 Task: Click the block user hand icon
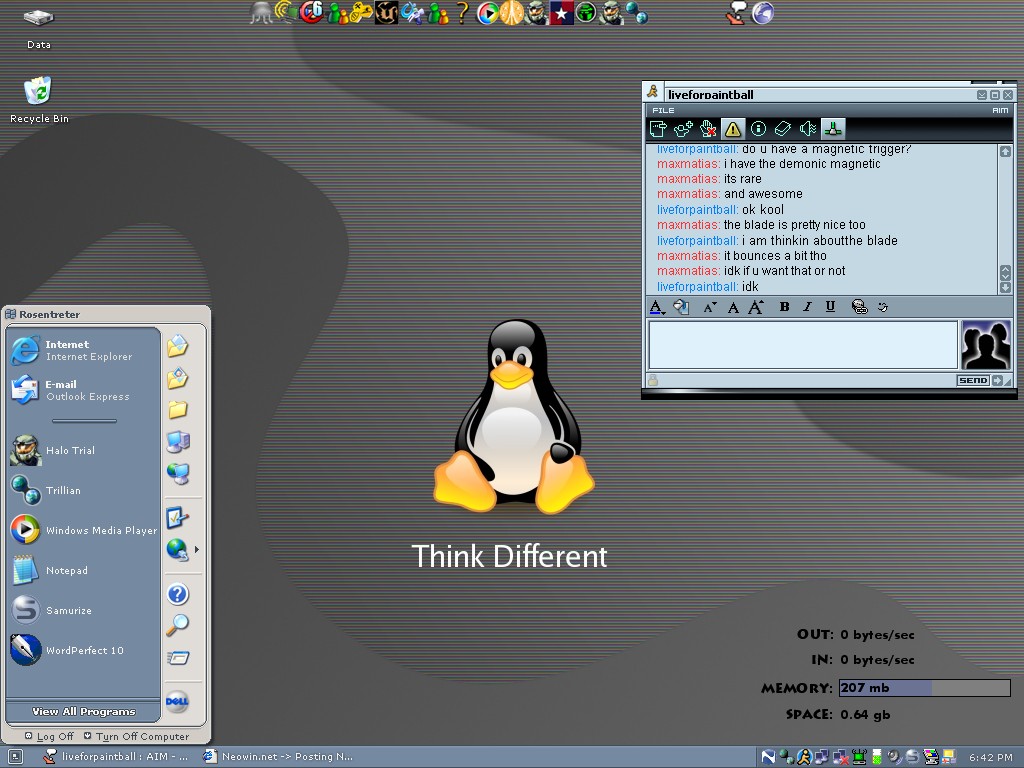click(x=708, y=129)
